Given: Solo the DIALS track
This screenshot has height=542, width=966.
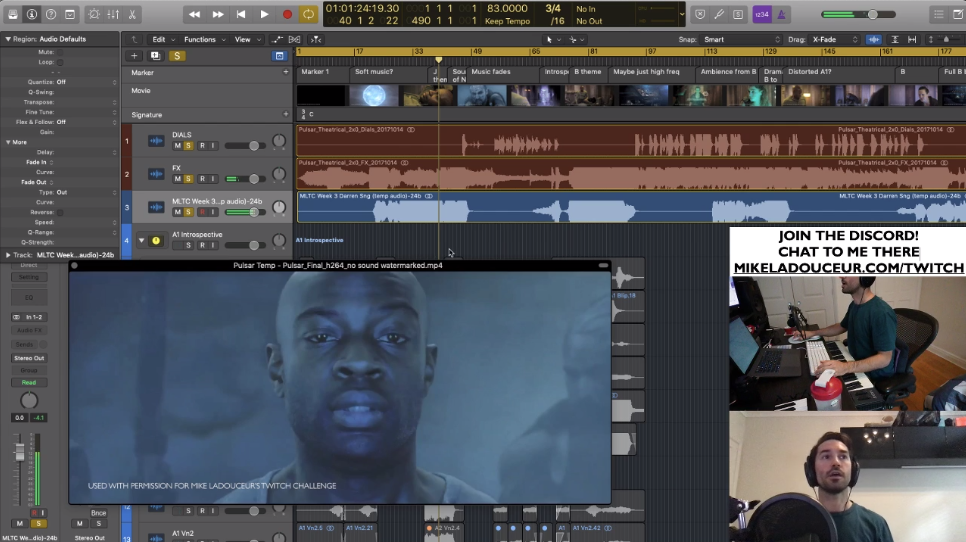Looking at the screenshot, I should tap(189, 146).
